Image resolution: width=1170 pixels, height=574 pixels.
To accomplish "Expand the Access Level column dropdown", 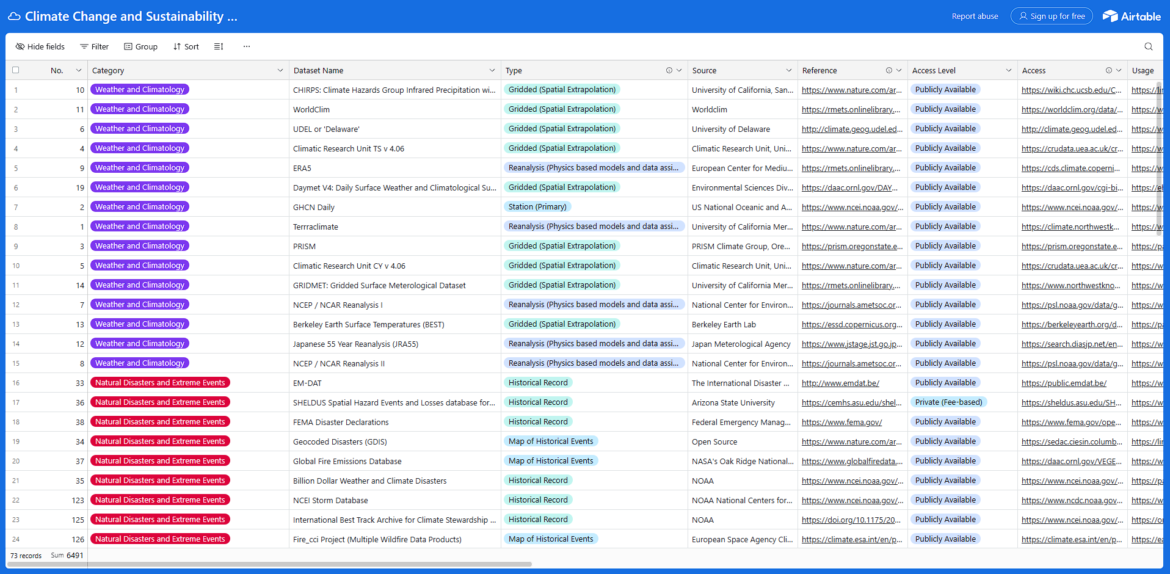I will click(x=1009, y=70).
